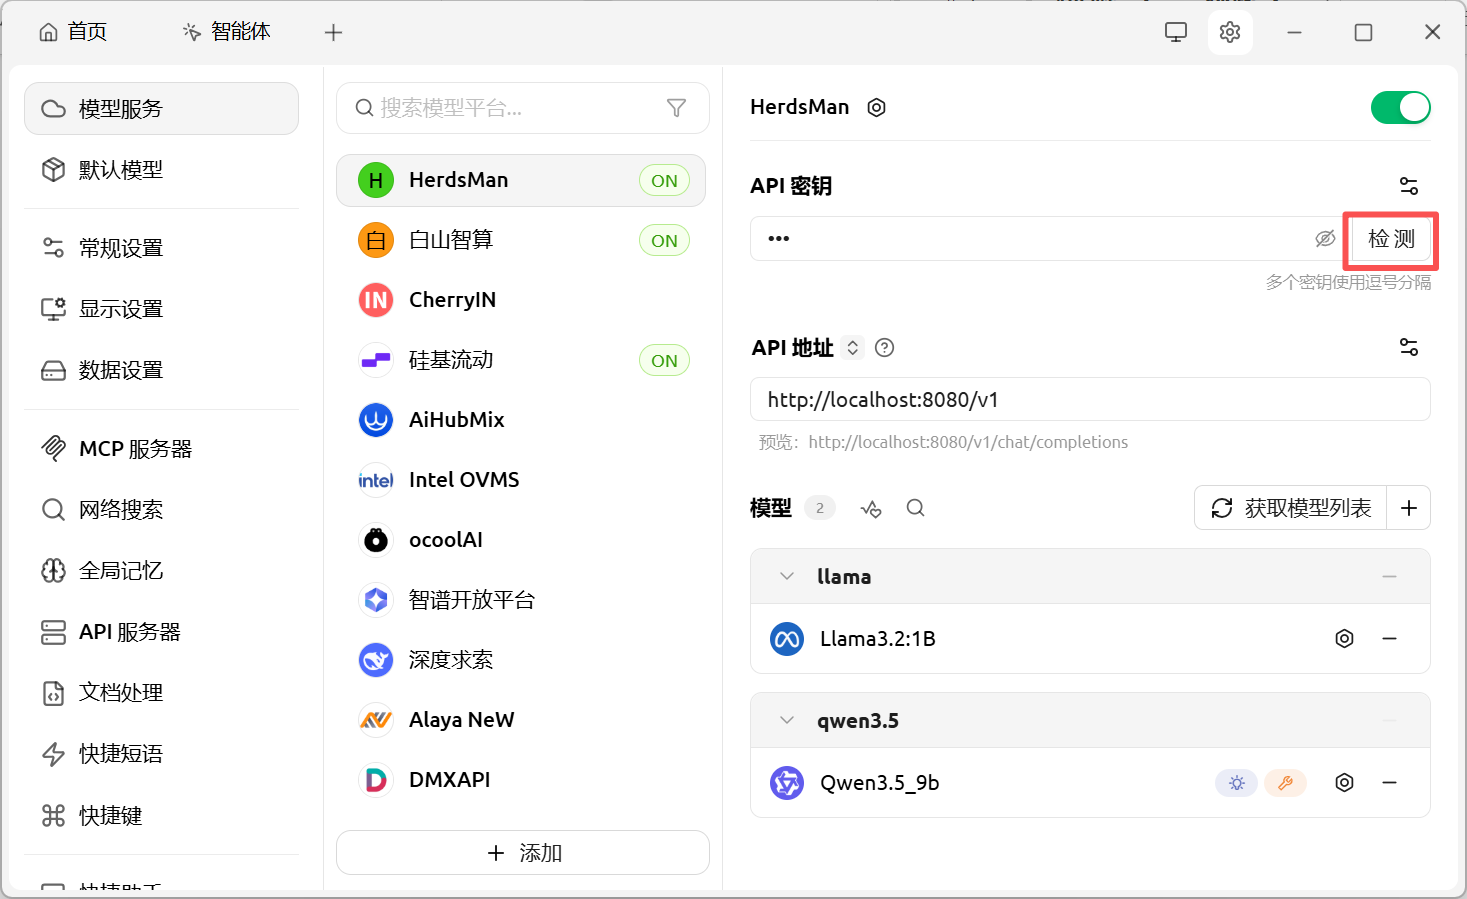Image resolution: width=1467 pixels, height=899 pixels.
Task: Remove the Llama3.2:1B model
Action: pyautogui.click(x=1390, y=638)
